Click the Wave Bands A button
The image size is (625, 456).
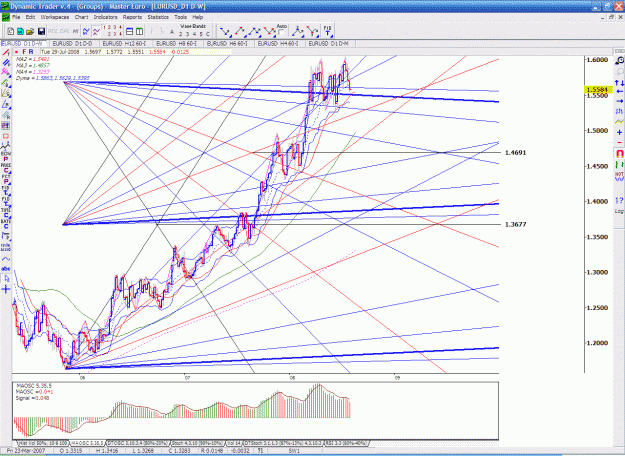point(172,32)
